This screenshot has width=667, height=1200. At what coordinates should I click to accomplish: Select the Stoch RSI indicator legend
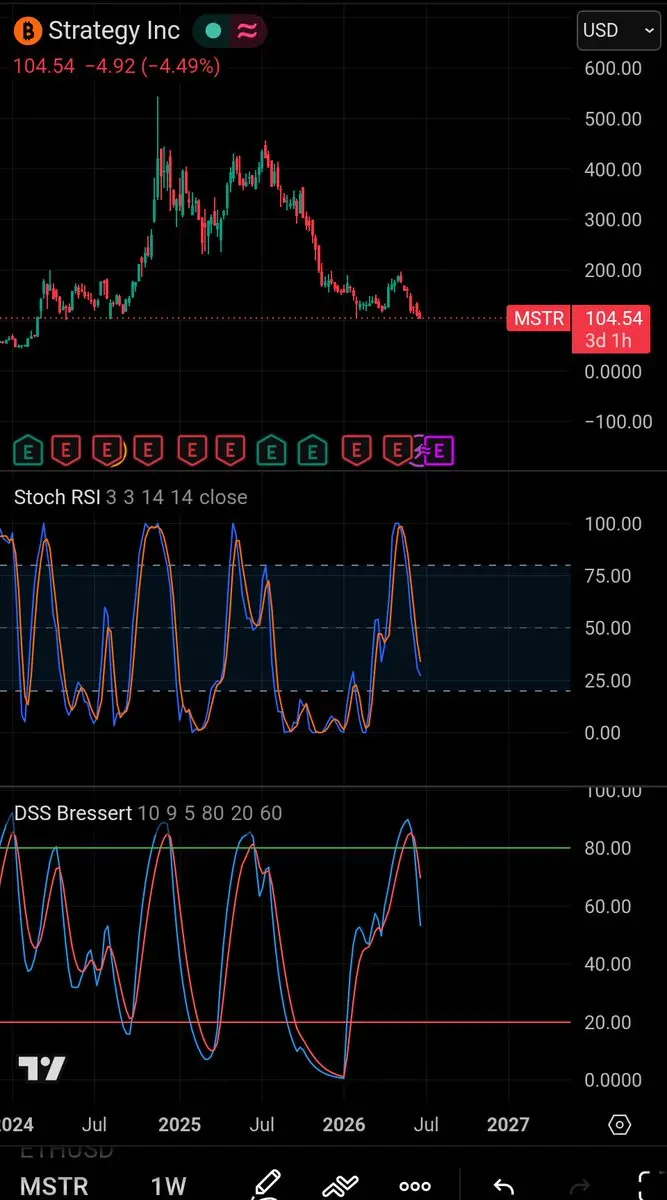click(130, 497)
